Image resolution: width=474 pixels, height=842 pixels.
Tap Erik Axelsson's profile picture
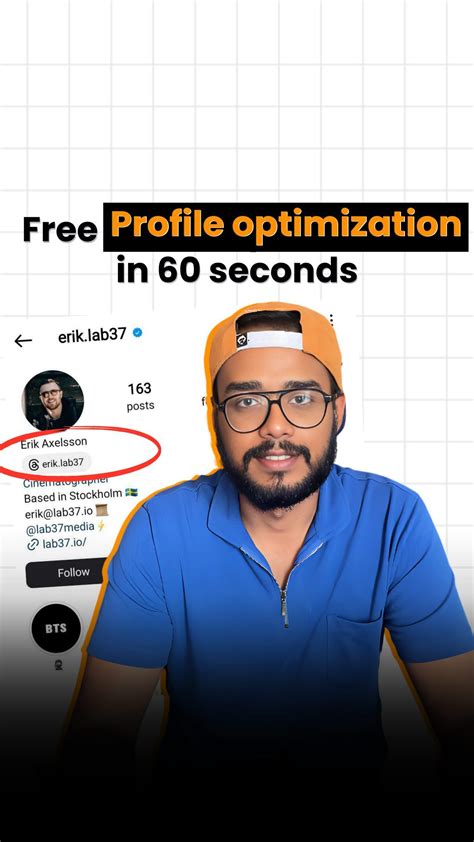[x=52, y=400]
